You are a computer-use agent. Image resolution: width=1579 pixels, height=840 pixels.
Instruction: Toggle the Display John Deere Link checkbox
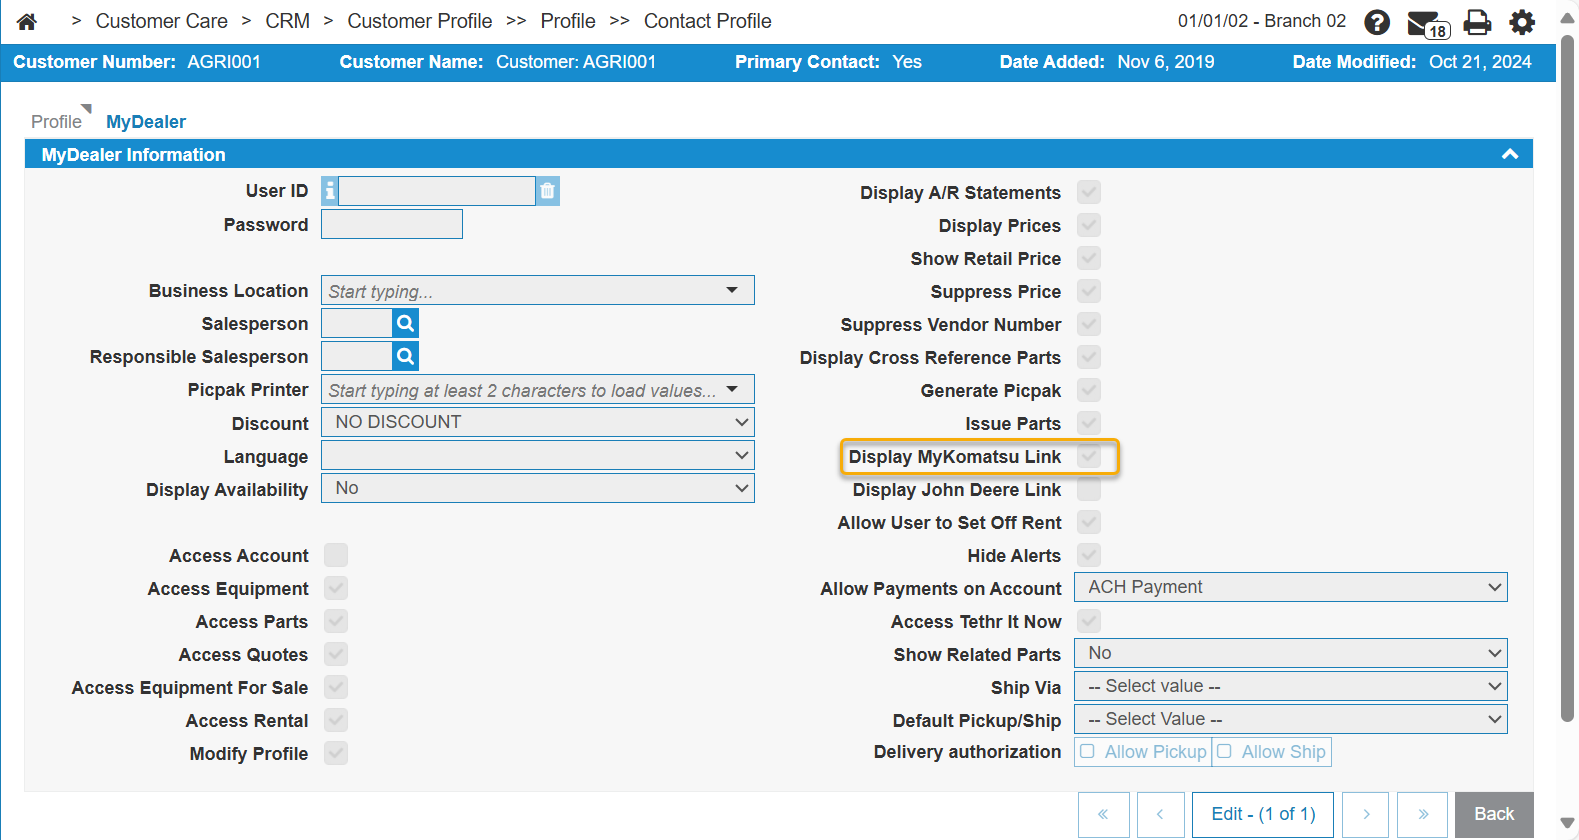(x=1089, y=489)
